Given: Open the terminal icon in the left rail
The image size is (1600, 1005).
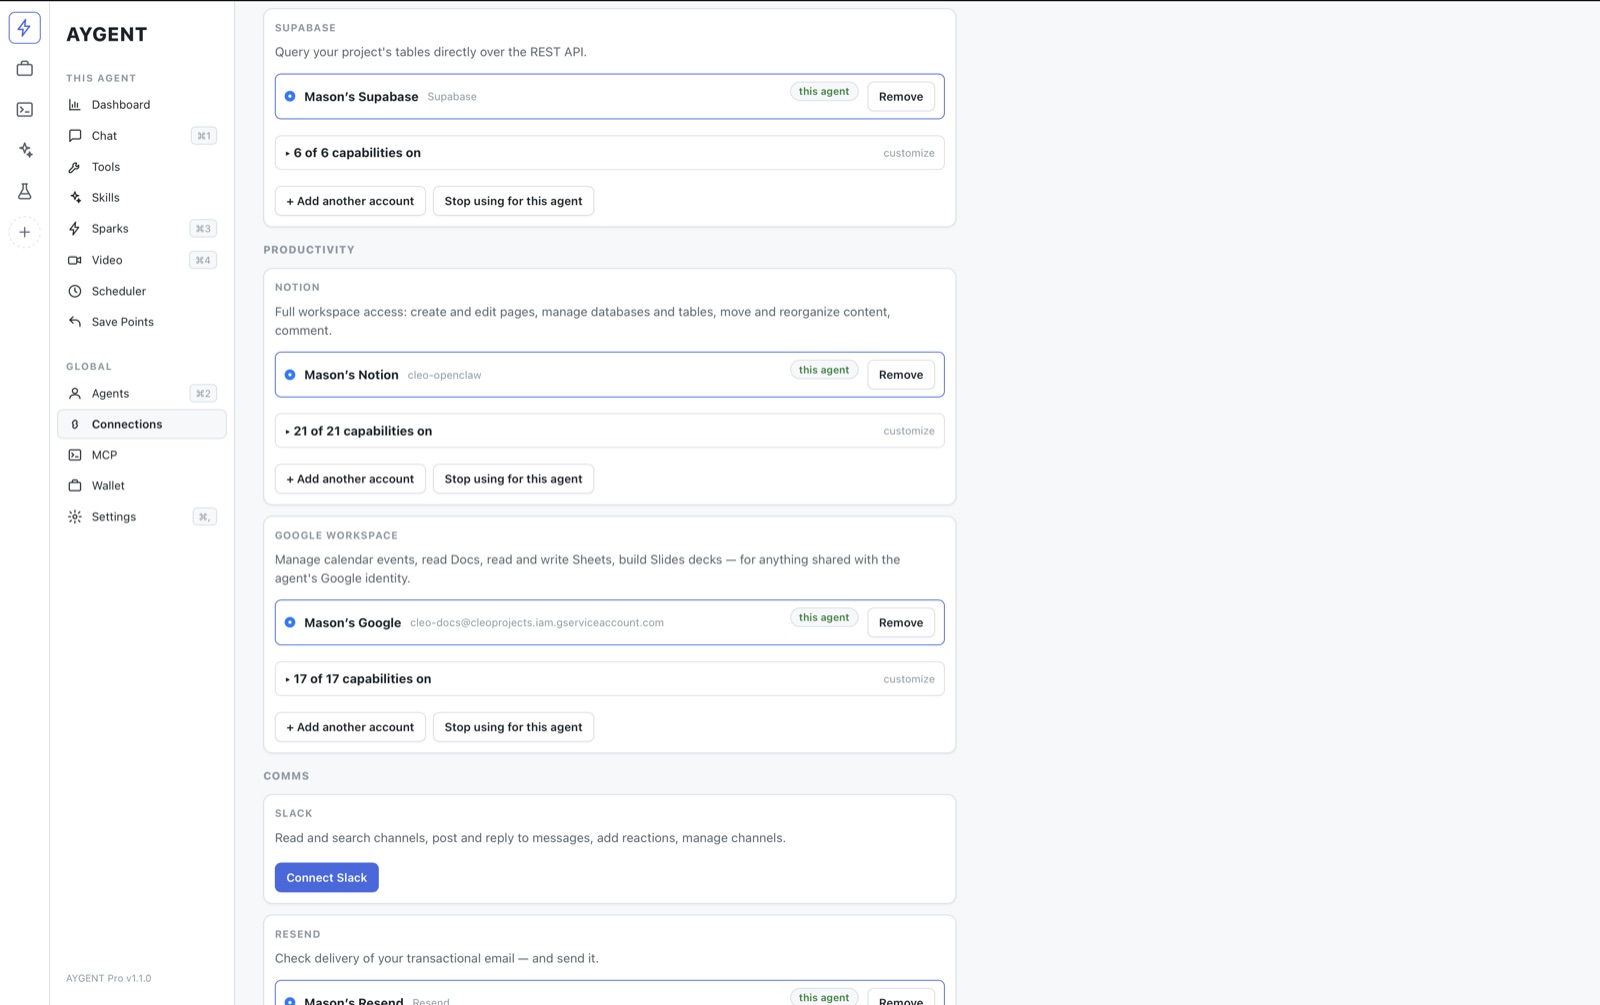Looking at the screenshot, I should click(25, 110).
